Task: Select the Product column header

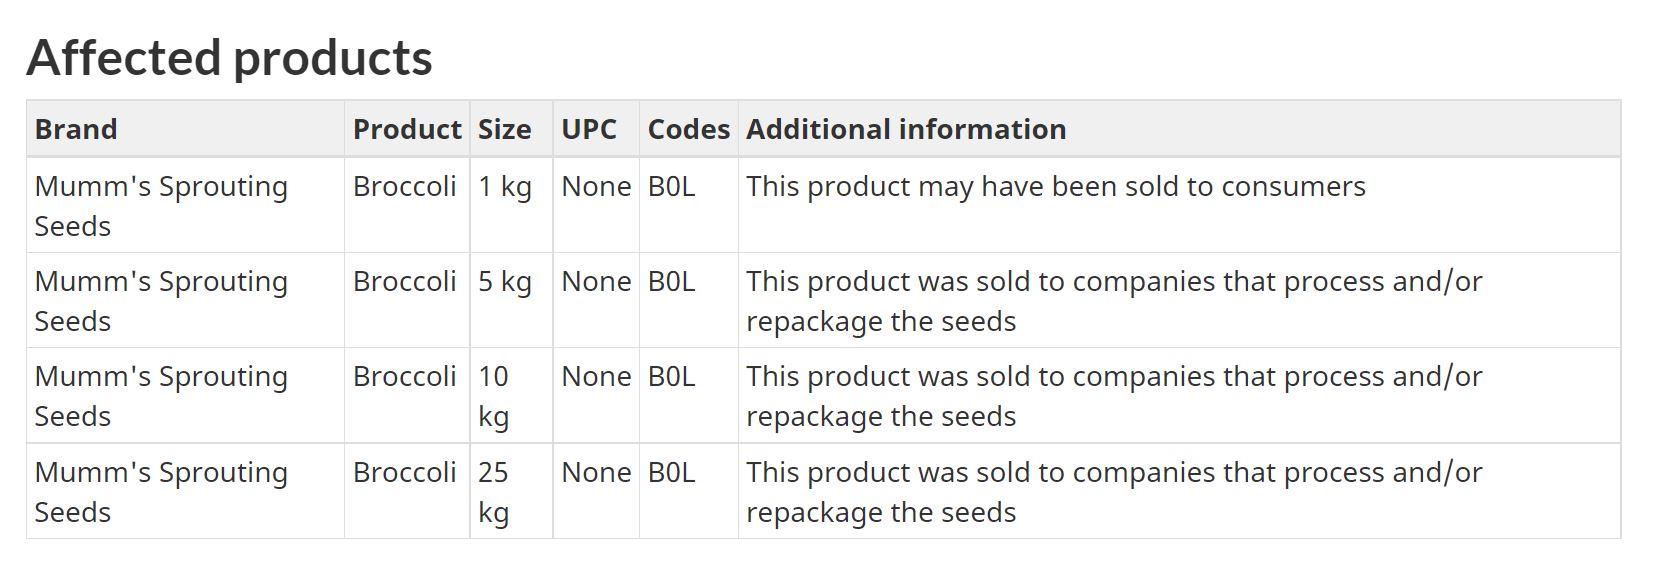Action: [407, 129]
